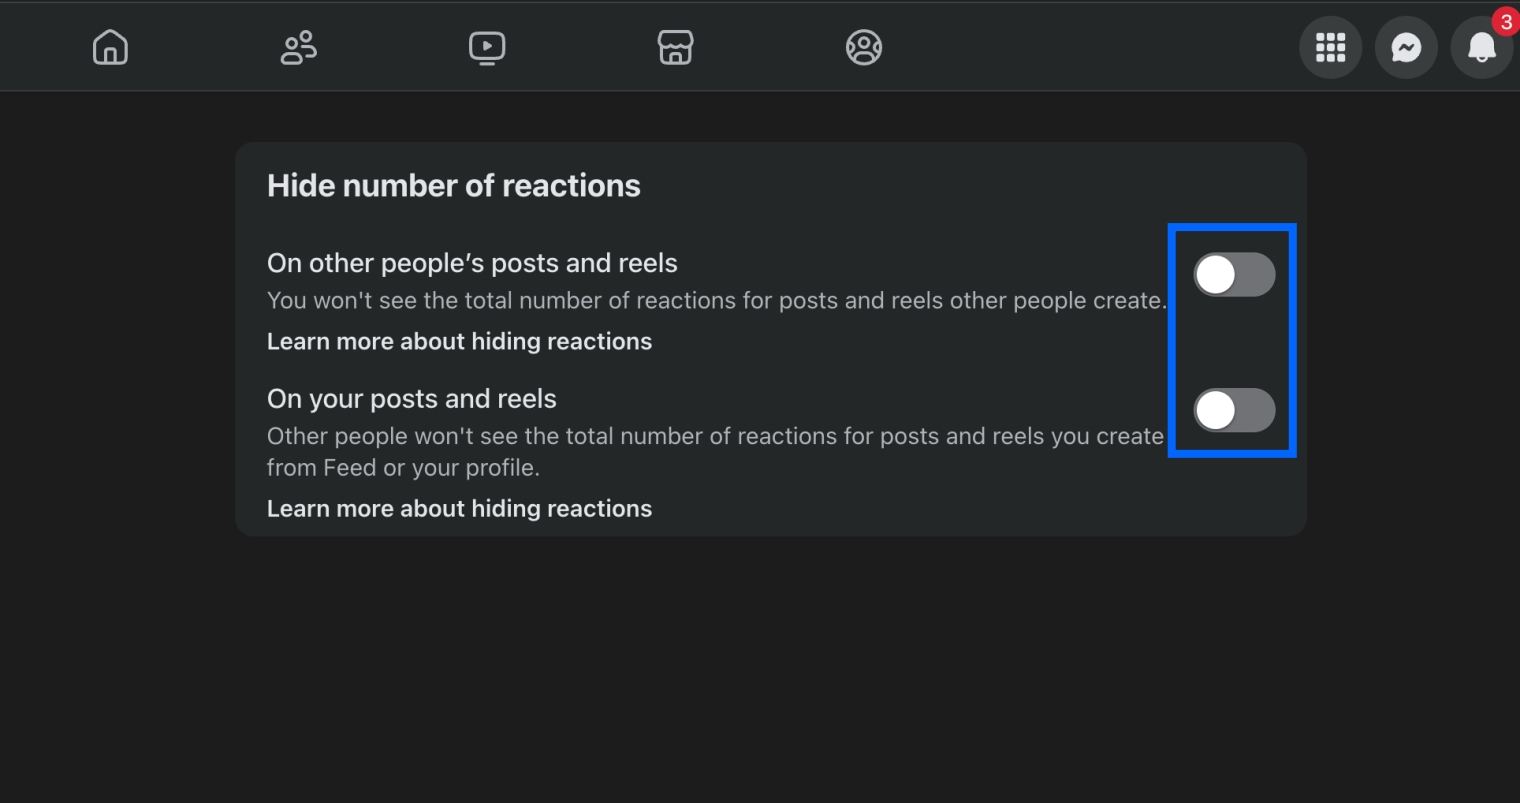
Task: Select the Hide number of reactions heading
Action: tap(453, 185)
